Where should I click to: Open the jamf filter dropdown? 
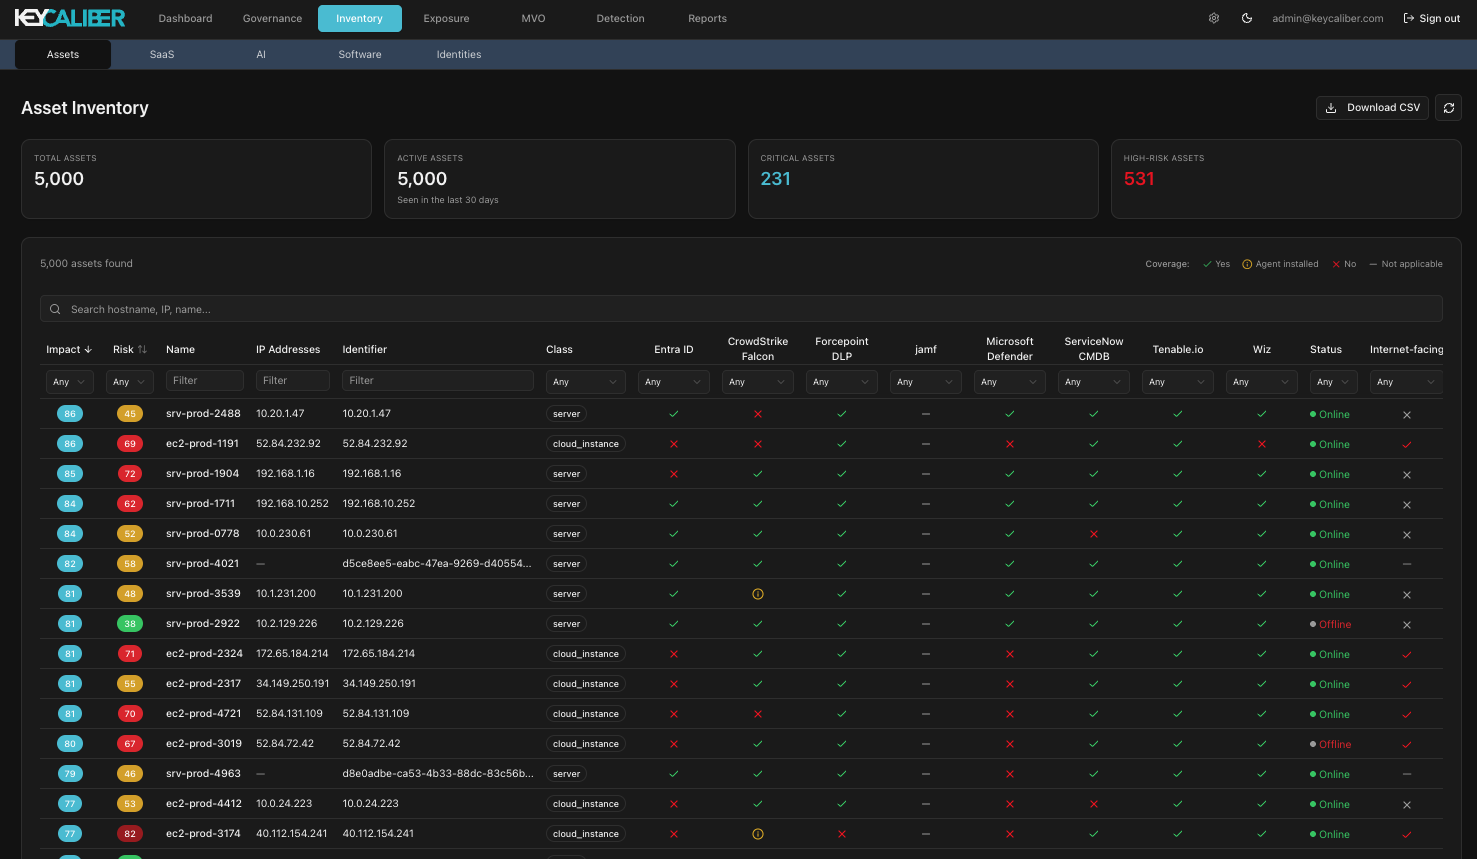926,382
